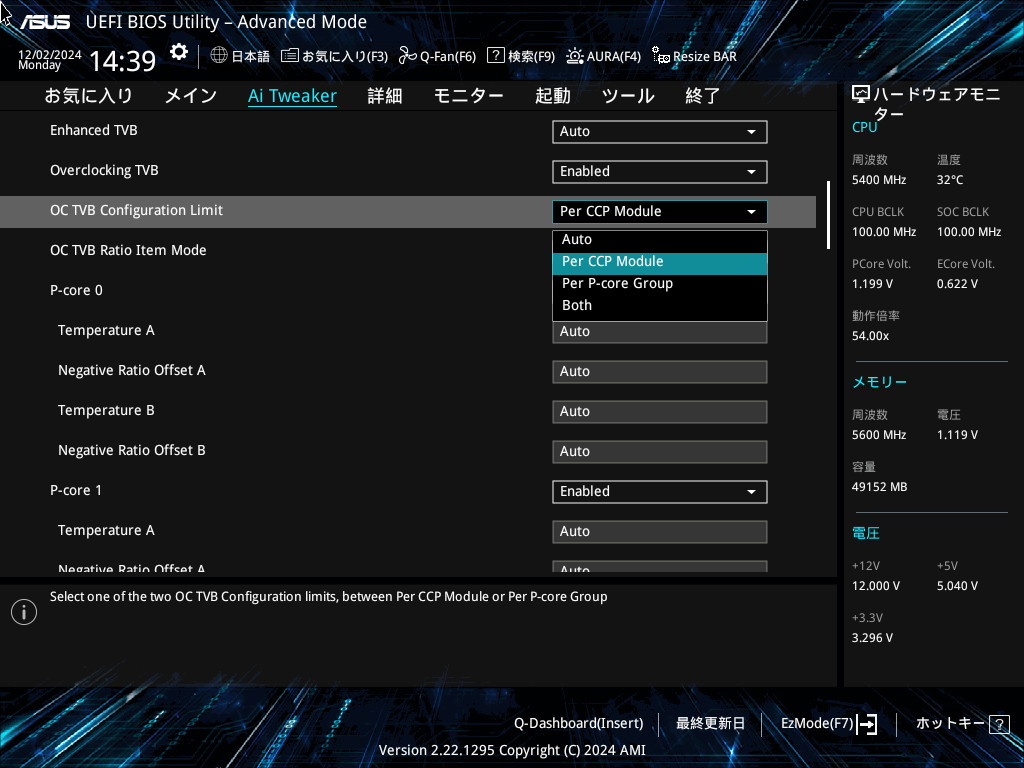Click +12V 12.000 V reading

876,586
